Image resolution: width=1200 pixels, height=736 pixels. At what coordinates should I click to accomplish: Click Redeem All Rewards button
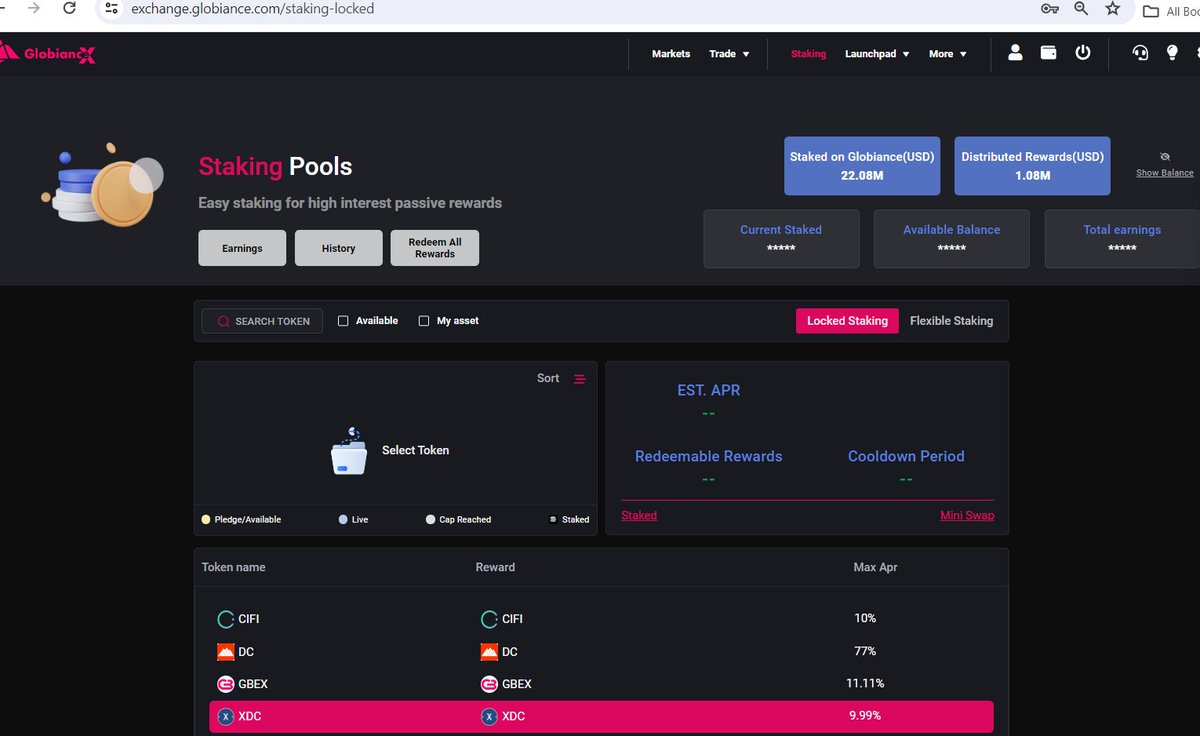(435, 248)
